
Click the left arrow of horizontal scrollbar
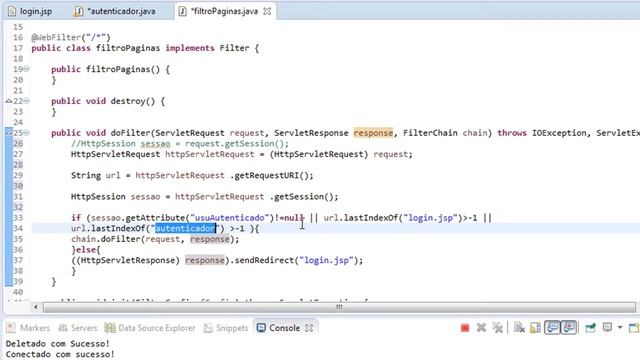[x=36, y=307]
